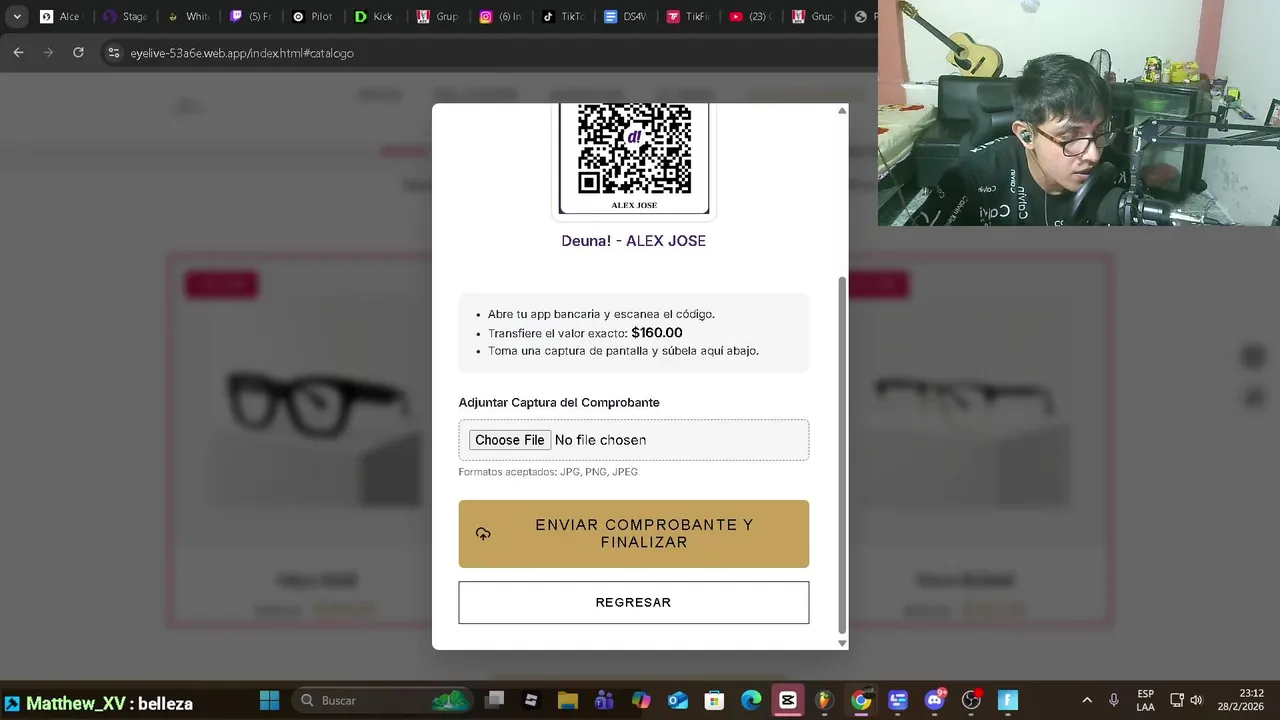Open Microsoft Edge from the taskbar

751,700
